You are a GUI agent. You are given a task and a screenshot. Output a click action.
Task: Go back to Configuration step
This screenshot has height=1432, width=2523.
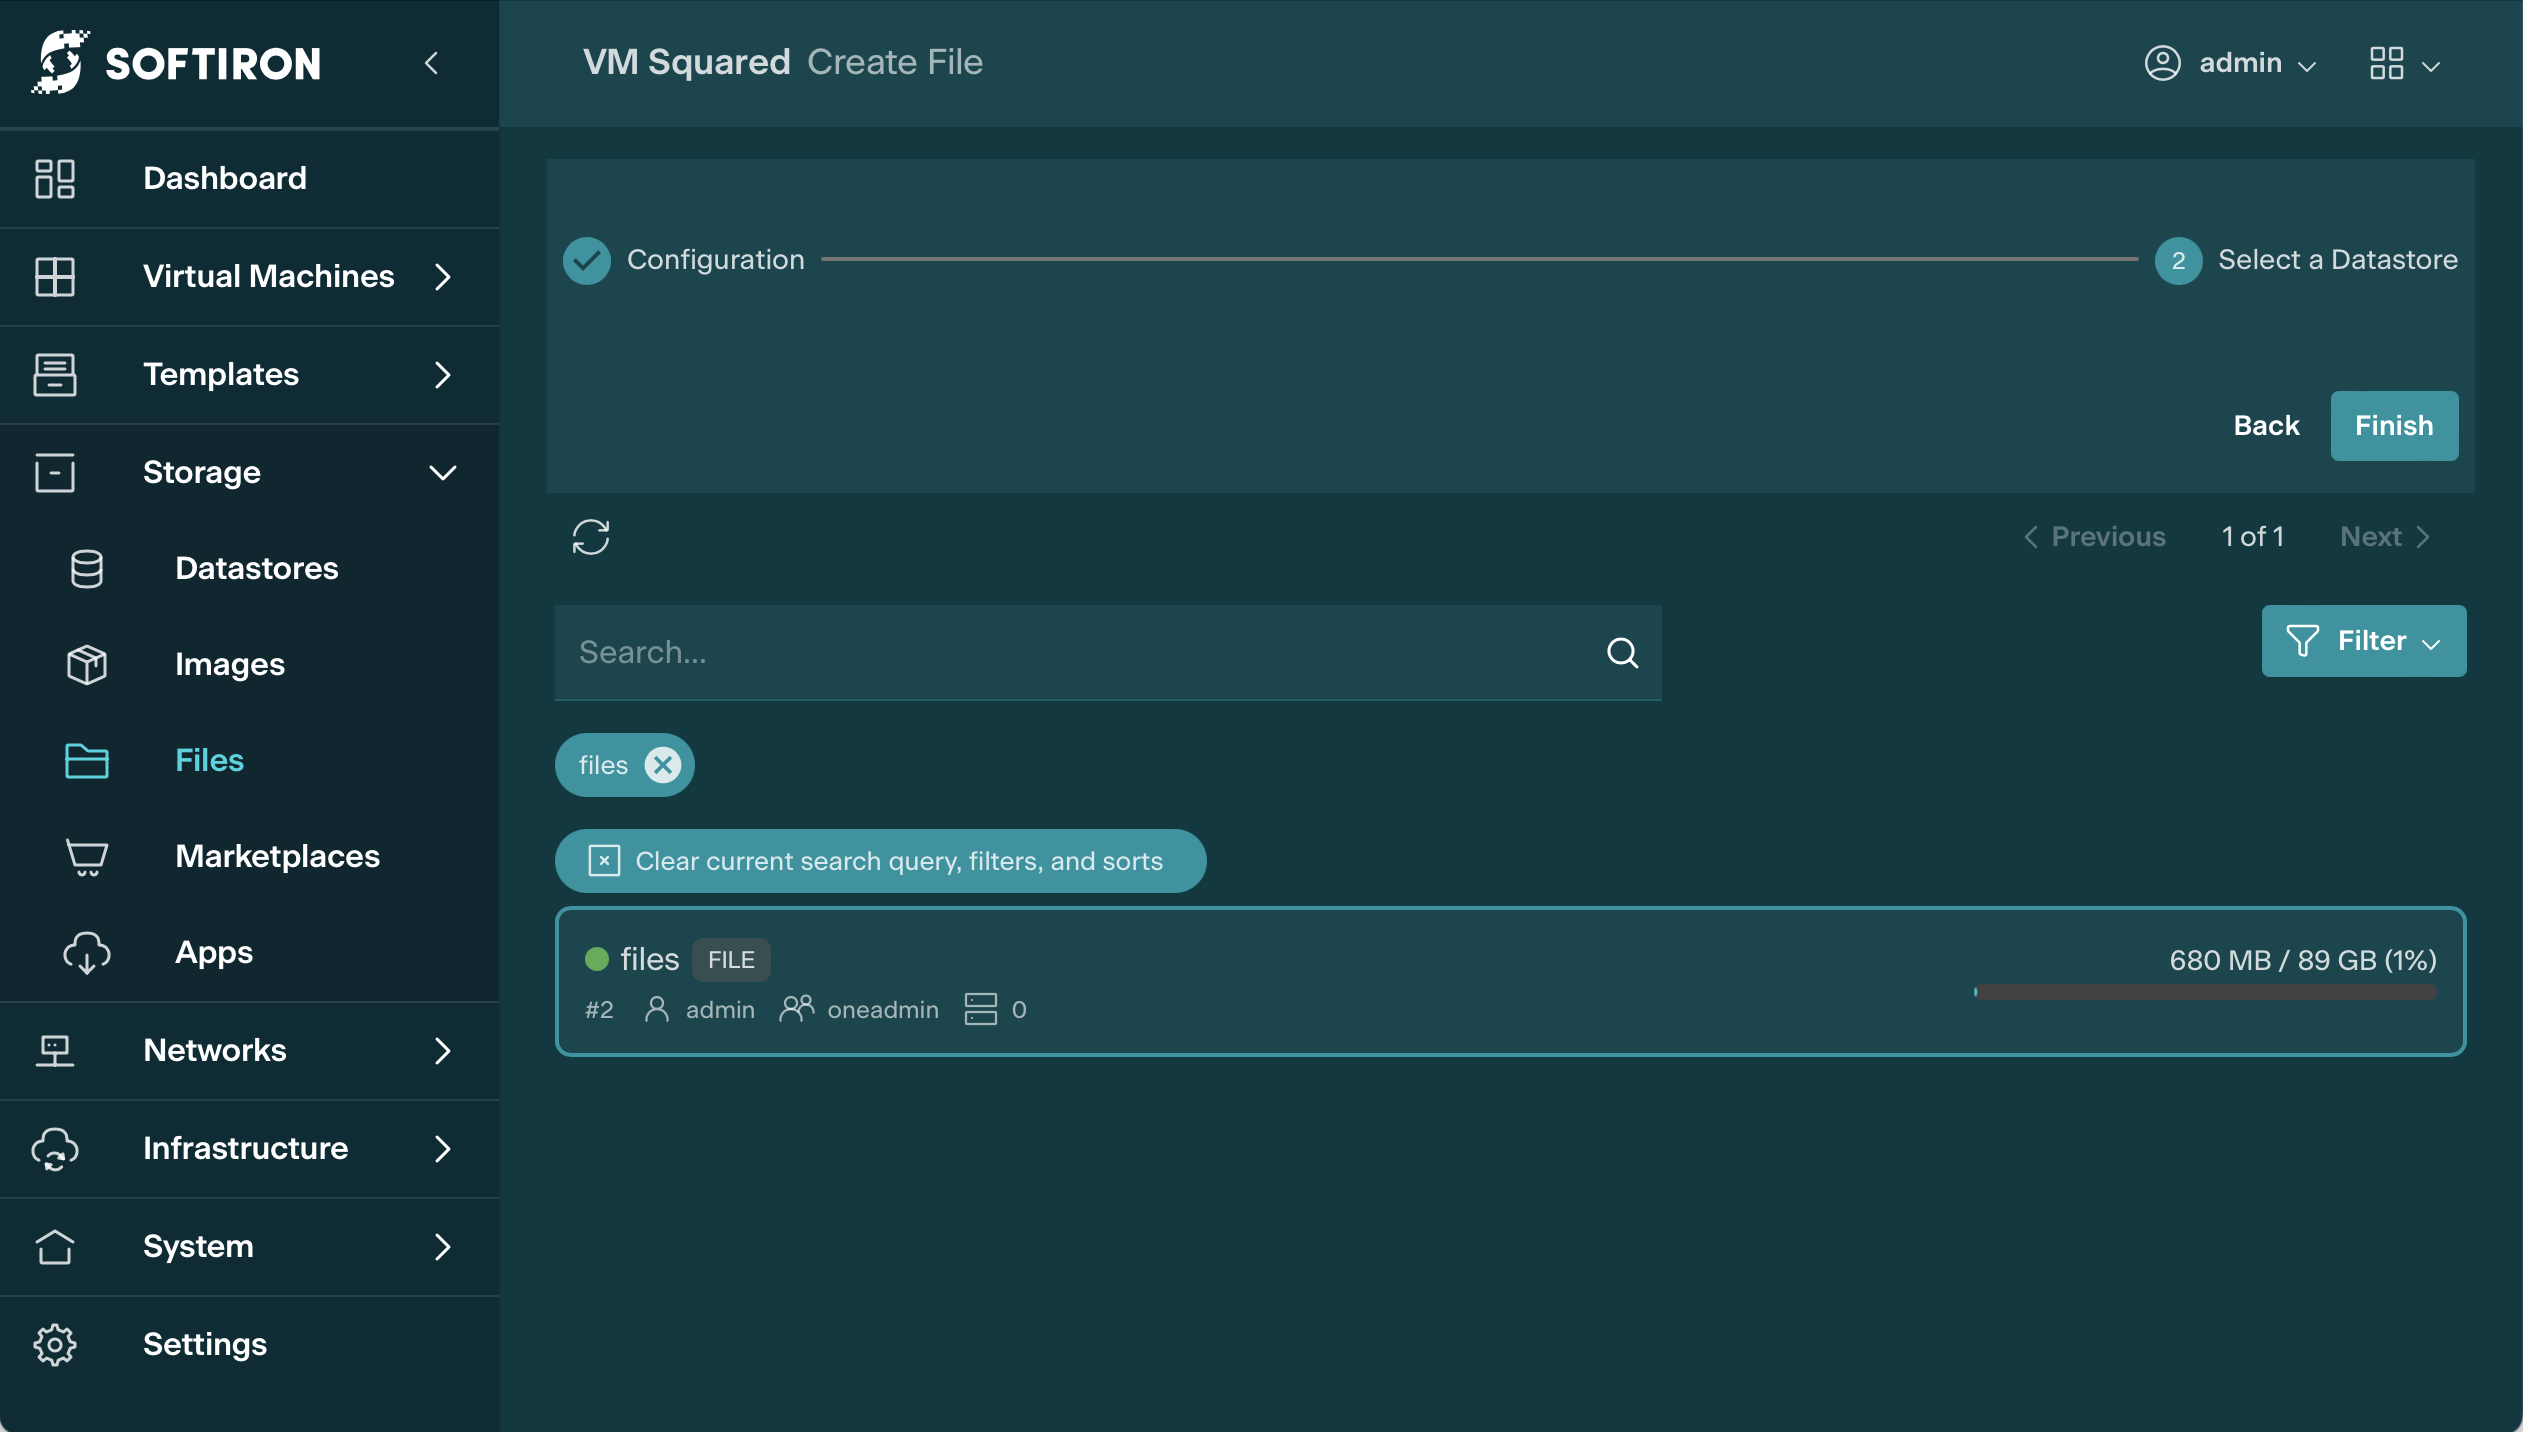[2266, 426]
